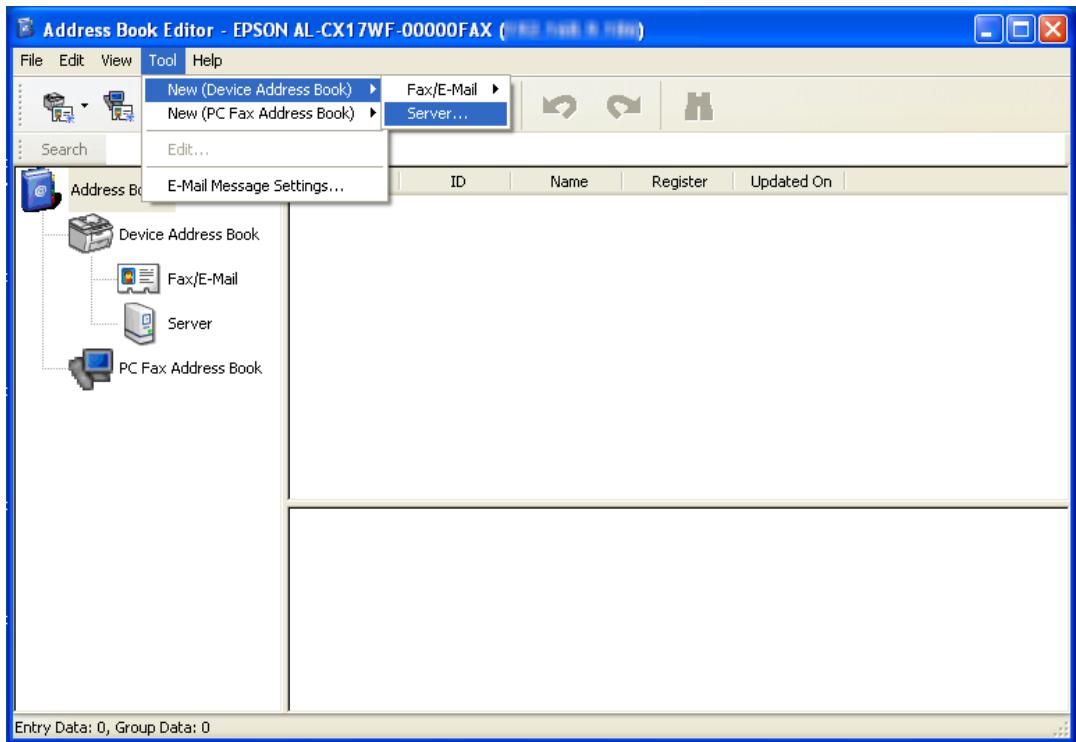1076x742 pixels.
Task: Click the printer icon beside Device Address Book
Action: (x=91, y=234)
